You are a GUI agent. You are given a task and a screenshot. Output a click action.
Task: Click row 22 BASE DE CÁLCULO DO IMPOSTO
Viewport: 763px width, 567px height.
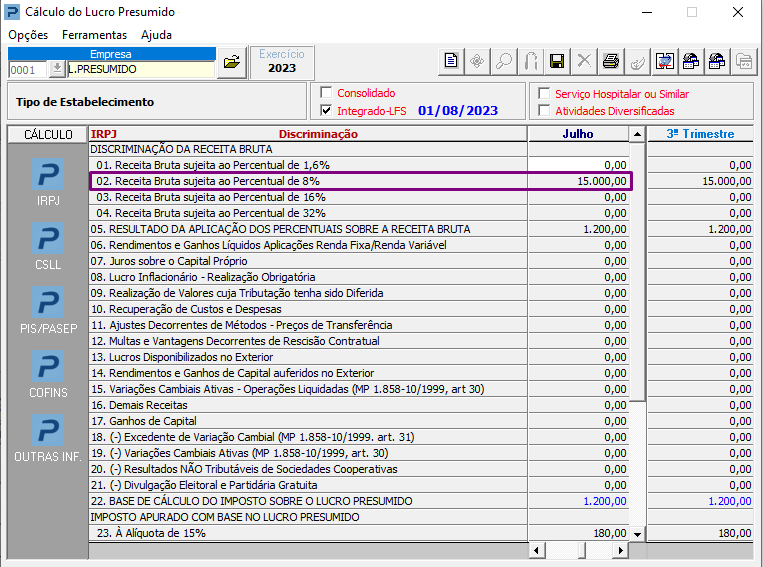(308, 501)
